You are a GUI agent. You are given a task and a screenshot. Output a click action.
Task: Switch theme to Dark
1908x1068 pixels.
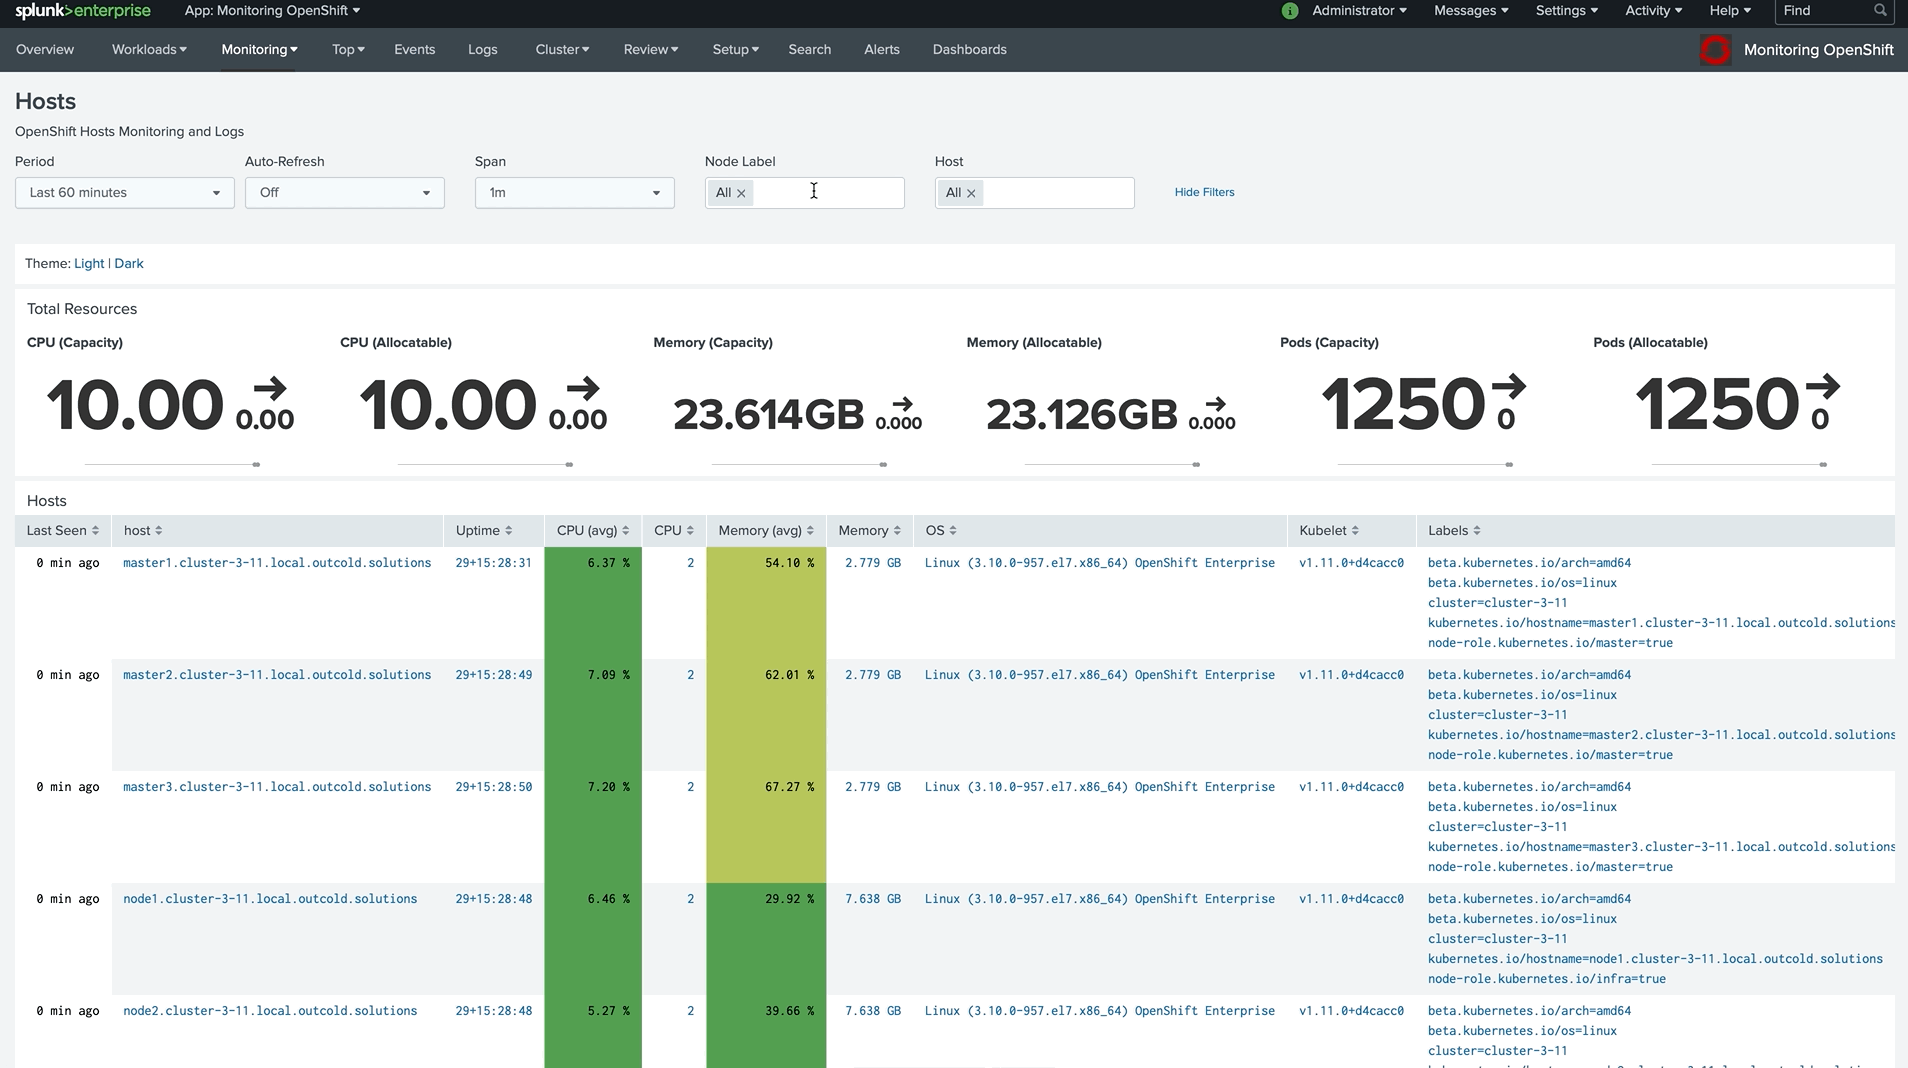[x=129, y=264]
